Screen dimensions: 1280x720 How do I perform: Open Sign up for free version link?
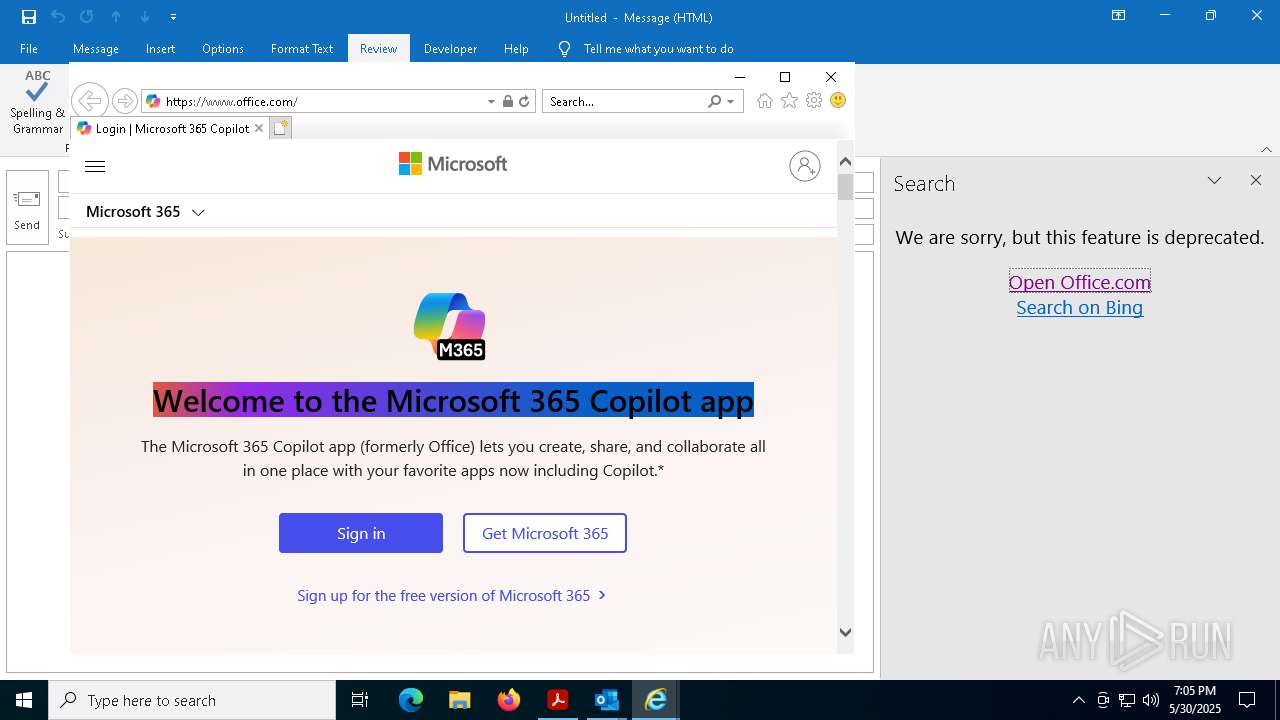click(x=452, y=595)
